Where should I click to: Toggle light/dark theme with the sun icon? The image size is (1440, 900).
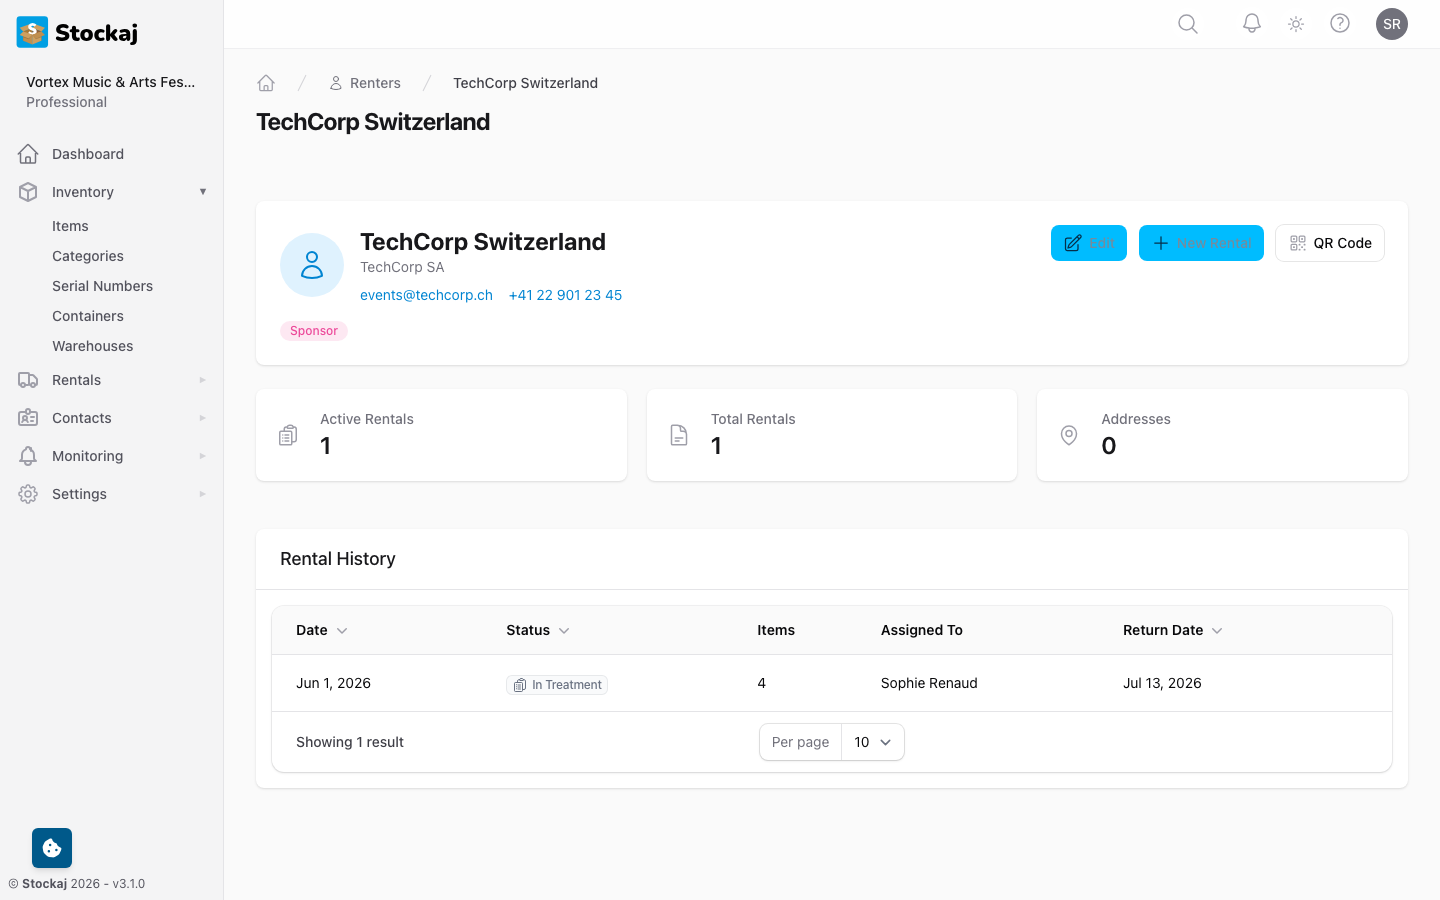[1295, 23]
